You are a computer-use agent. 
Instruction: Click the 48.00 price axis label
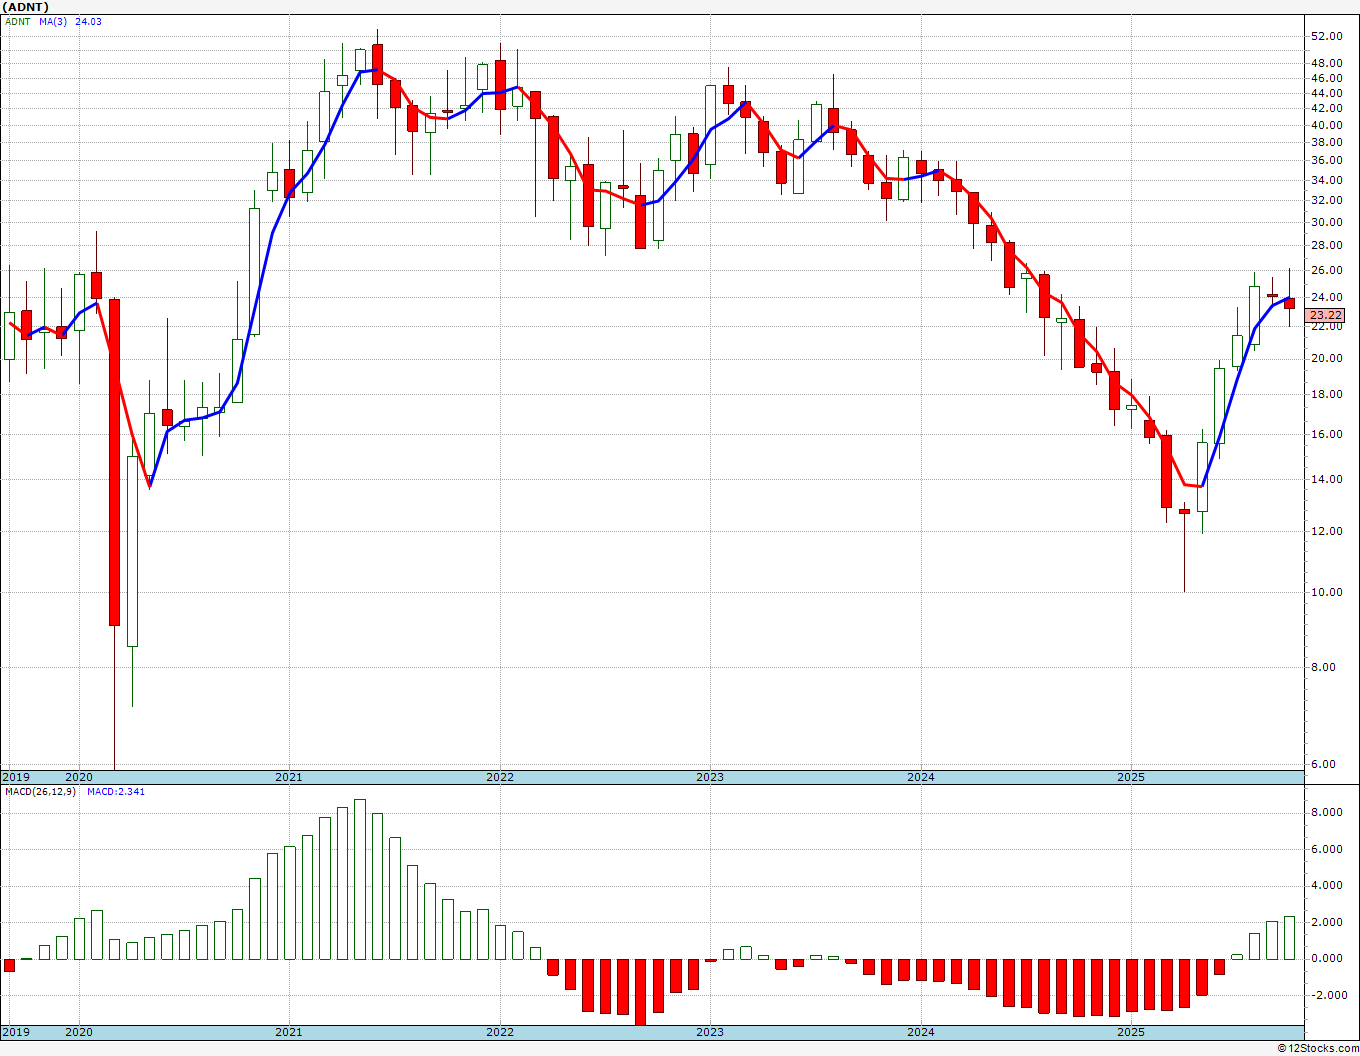1326,63
